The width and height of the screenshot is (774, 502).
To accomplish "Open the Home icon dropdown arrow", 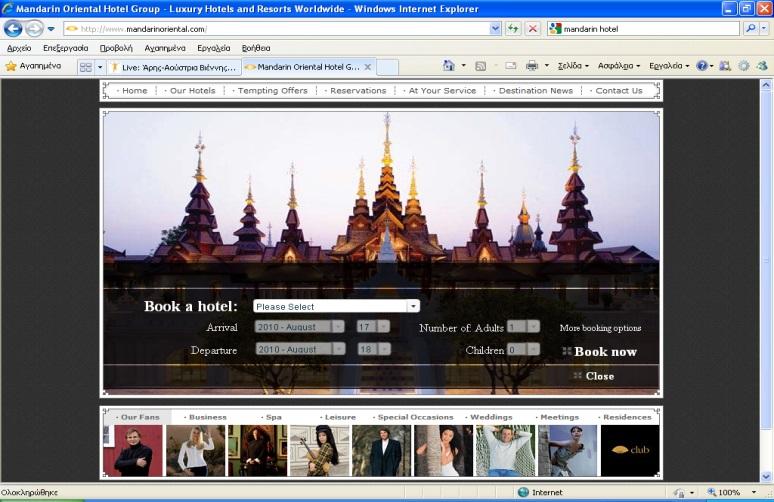I will click(x=464, y=66).
